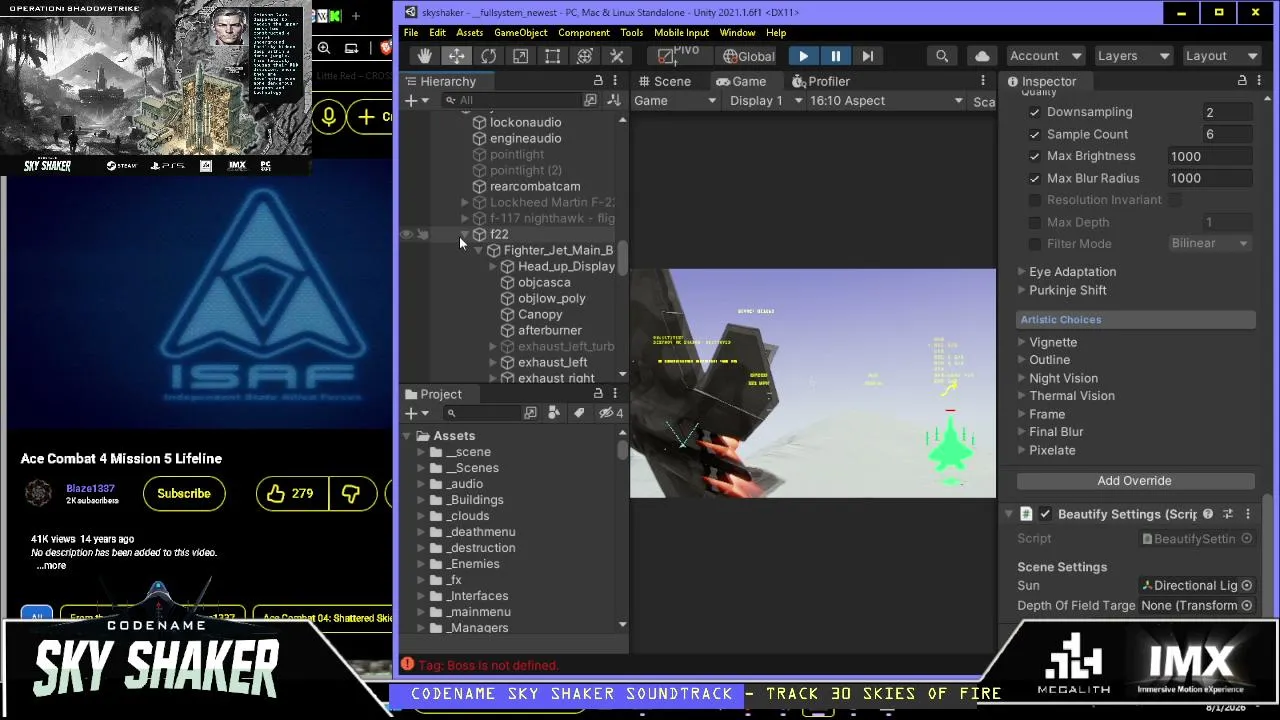Open the cloud services panel
Viewport: 1280px width, 720px height.
tap(982, 56)
